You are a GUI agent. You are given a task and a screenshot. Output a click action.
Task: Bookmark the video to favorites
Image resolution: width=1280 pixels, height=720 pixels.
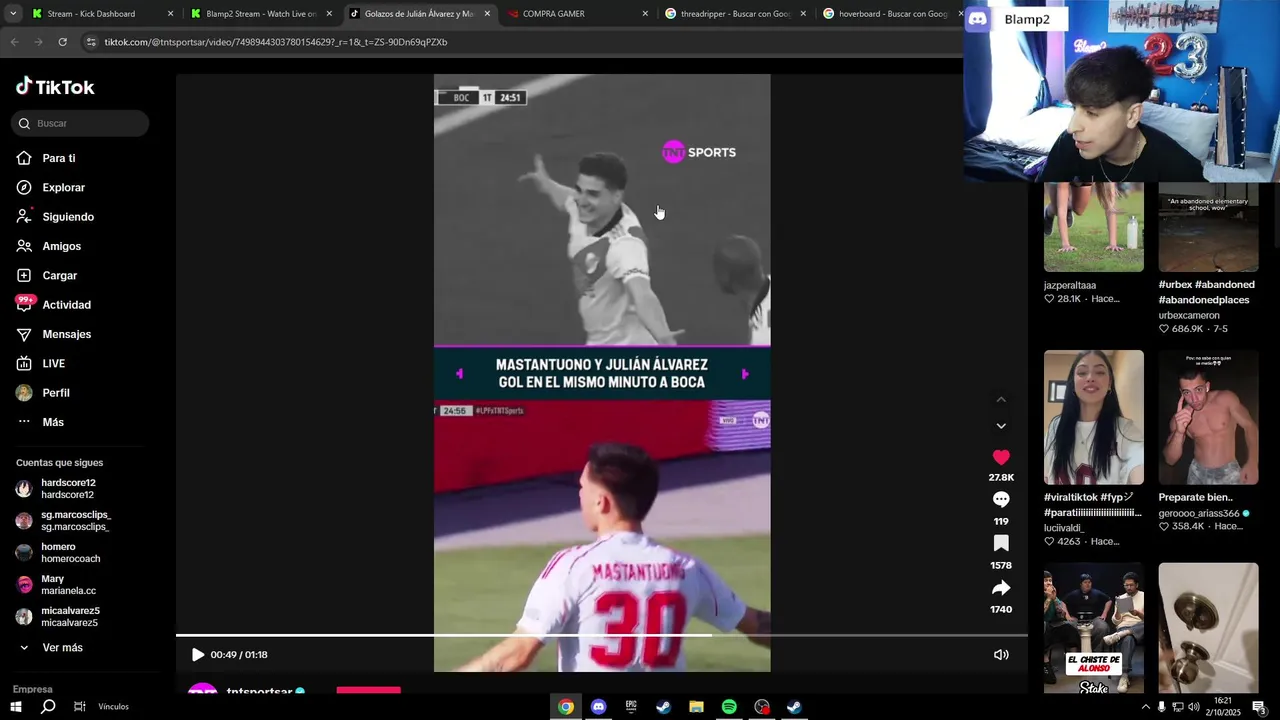(1001, 544)
